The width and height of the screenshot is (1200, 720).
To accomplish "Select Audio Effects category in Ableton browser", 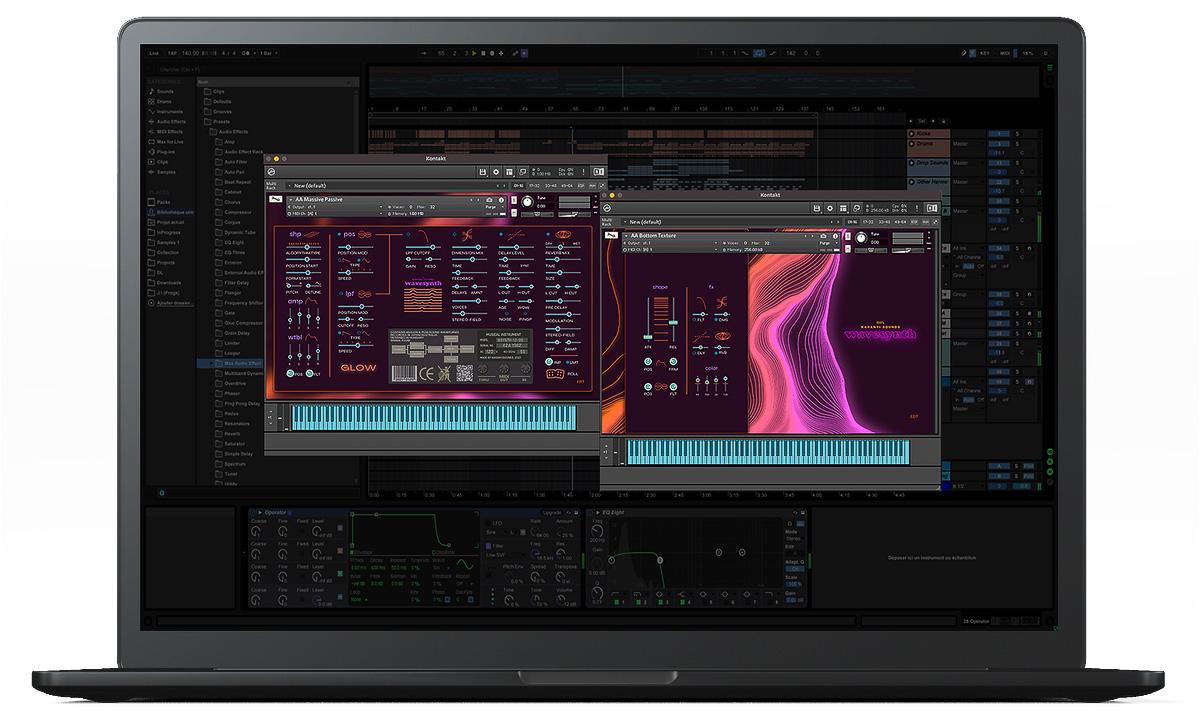I will pyautogui.click(x=168, y=122).
